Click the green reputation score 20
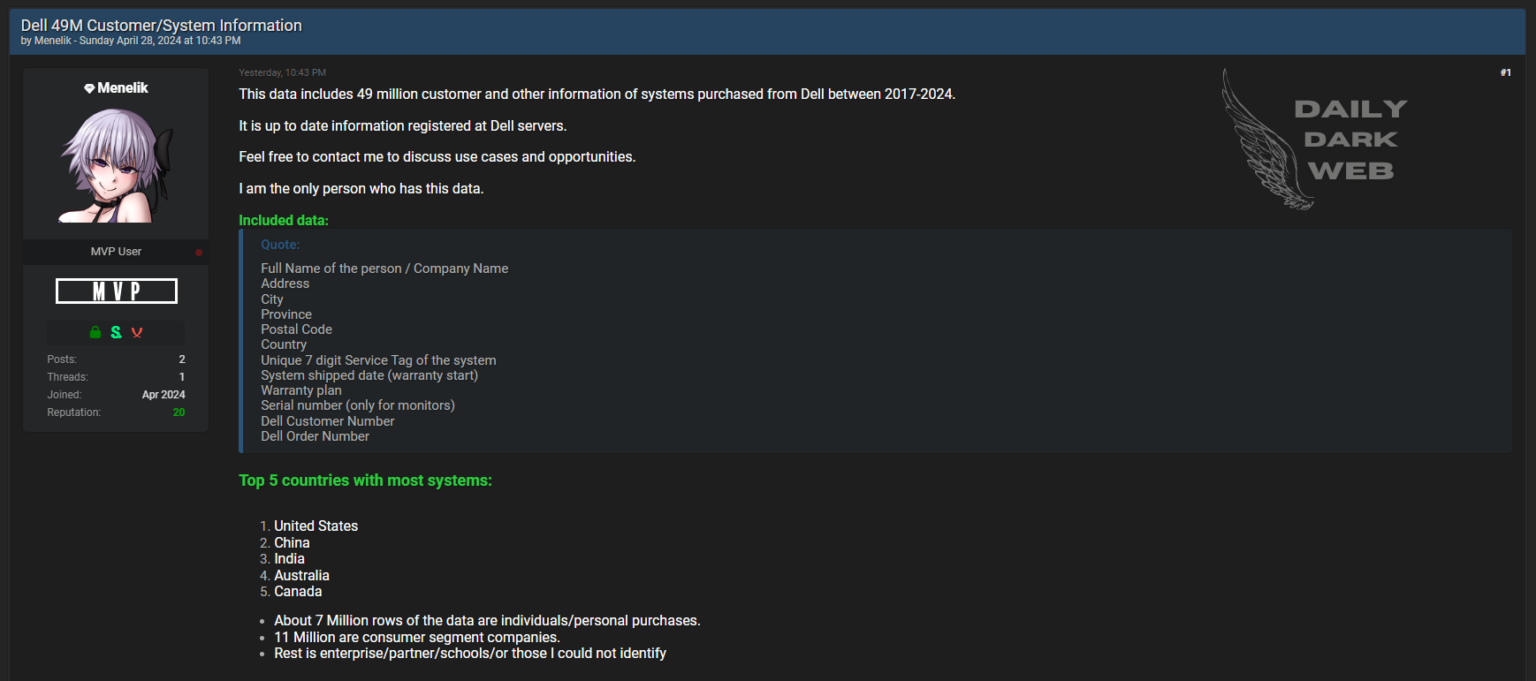Image resolution: width=1536 pixels, height=681 pixels. click(x=178, y=412)
